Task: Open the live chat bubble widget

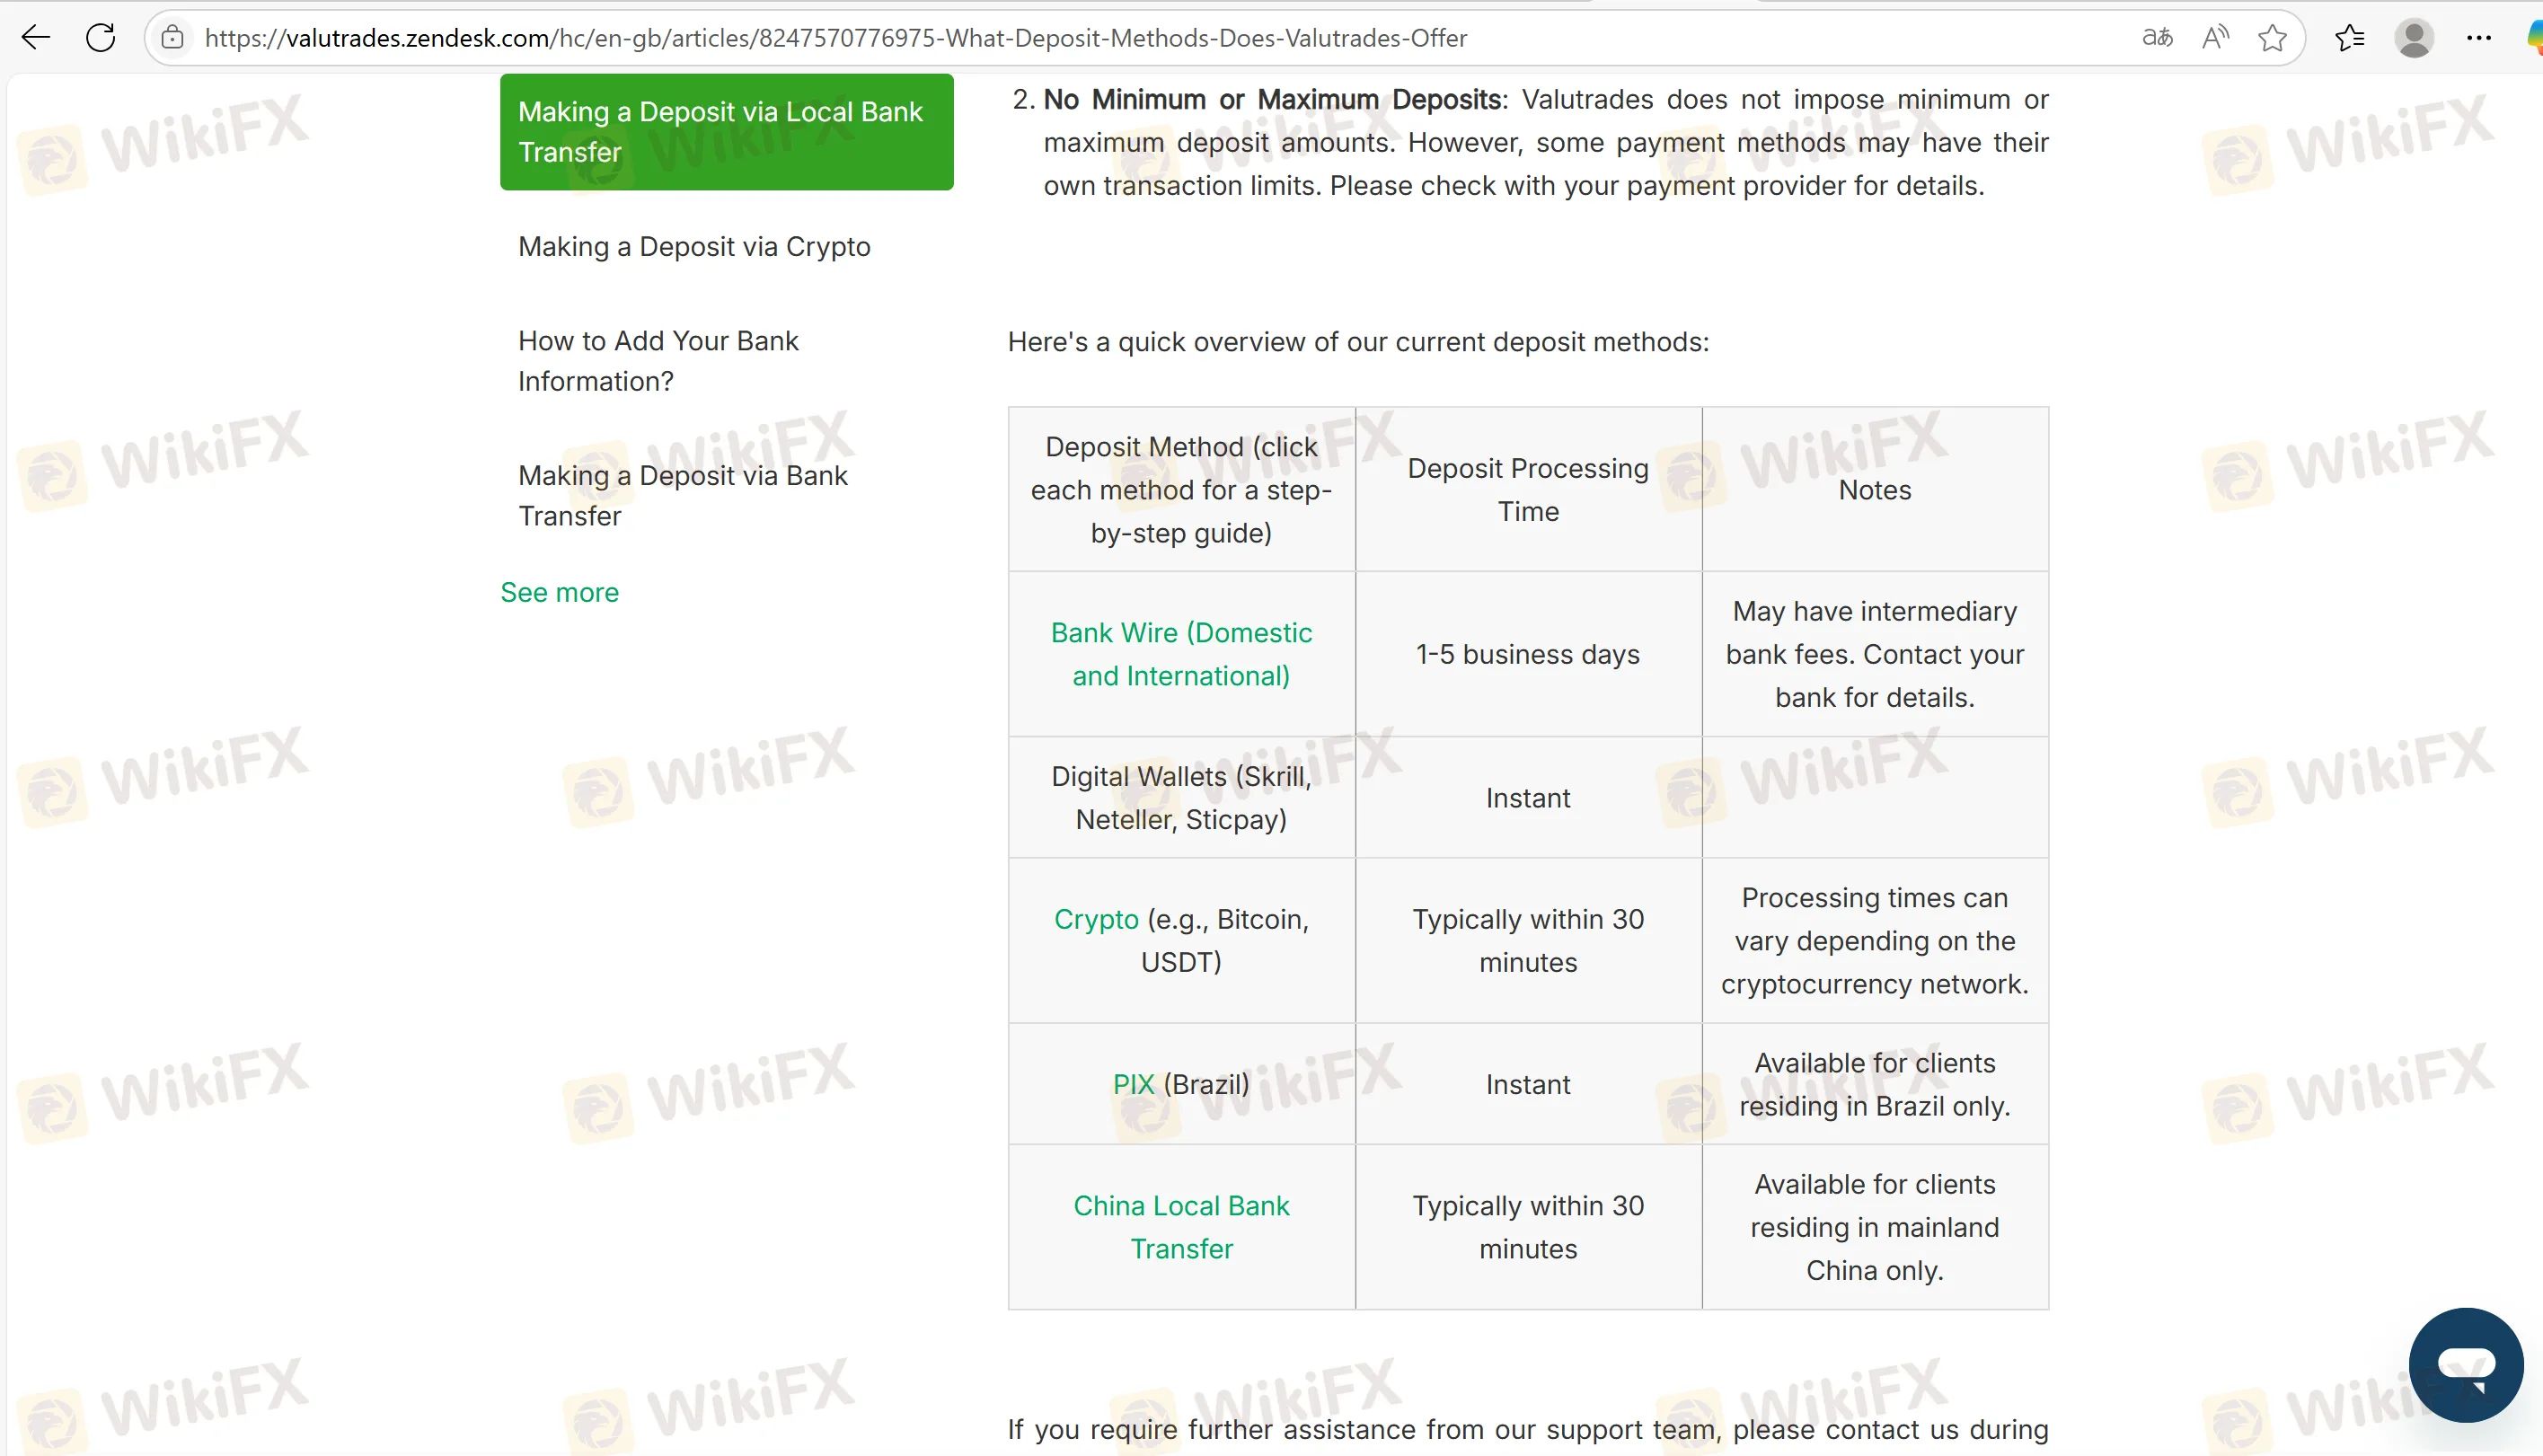Action: pyautogui.click(x=2465, y=1364)
